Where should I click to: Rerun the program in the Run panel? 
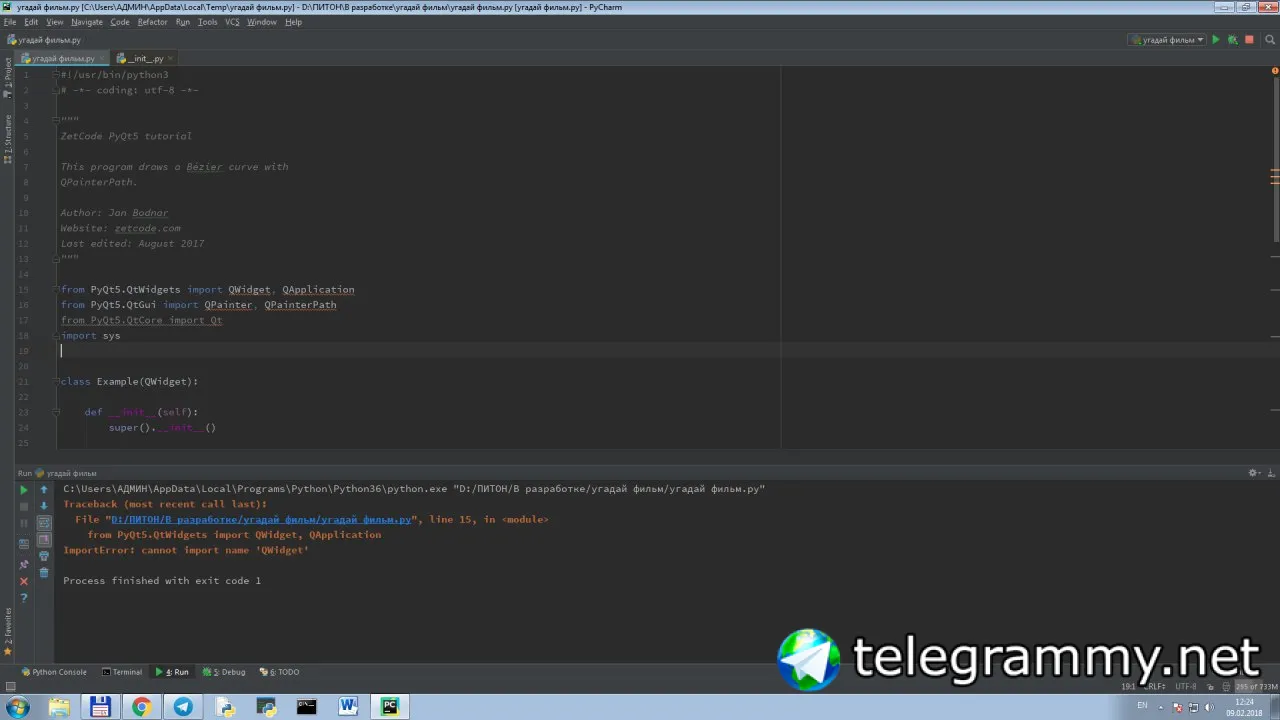click(24, 490)
